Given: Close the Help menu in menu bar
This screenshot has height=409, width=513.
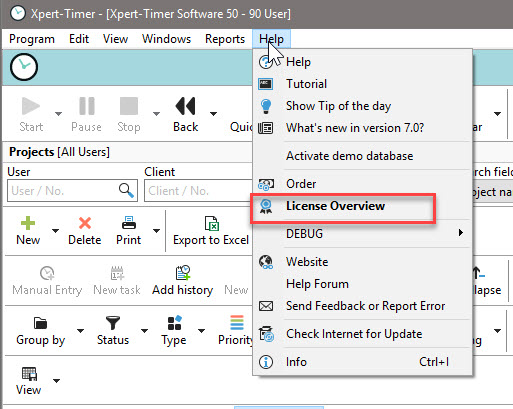Looking at the screenshot, I should (271, 39).
